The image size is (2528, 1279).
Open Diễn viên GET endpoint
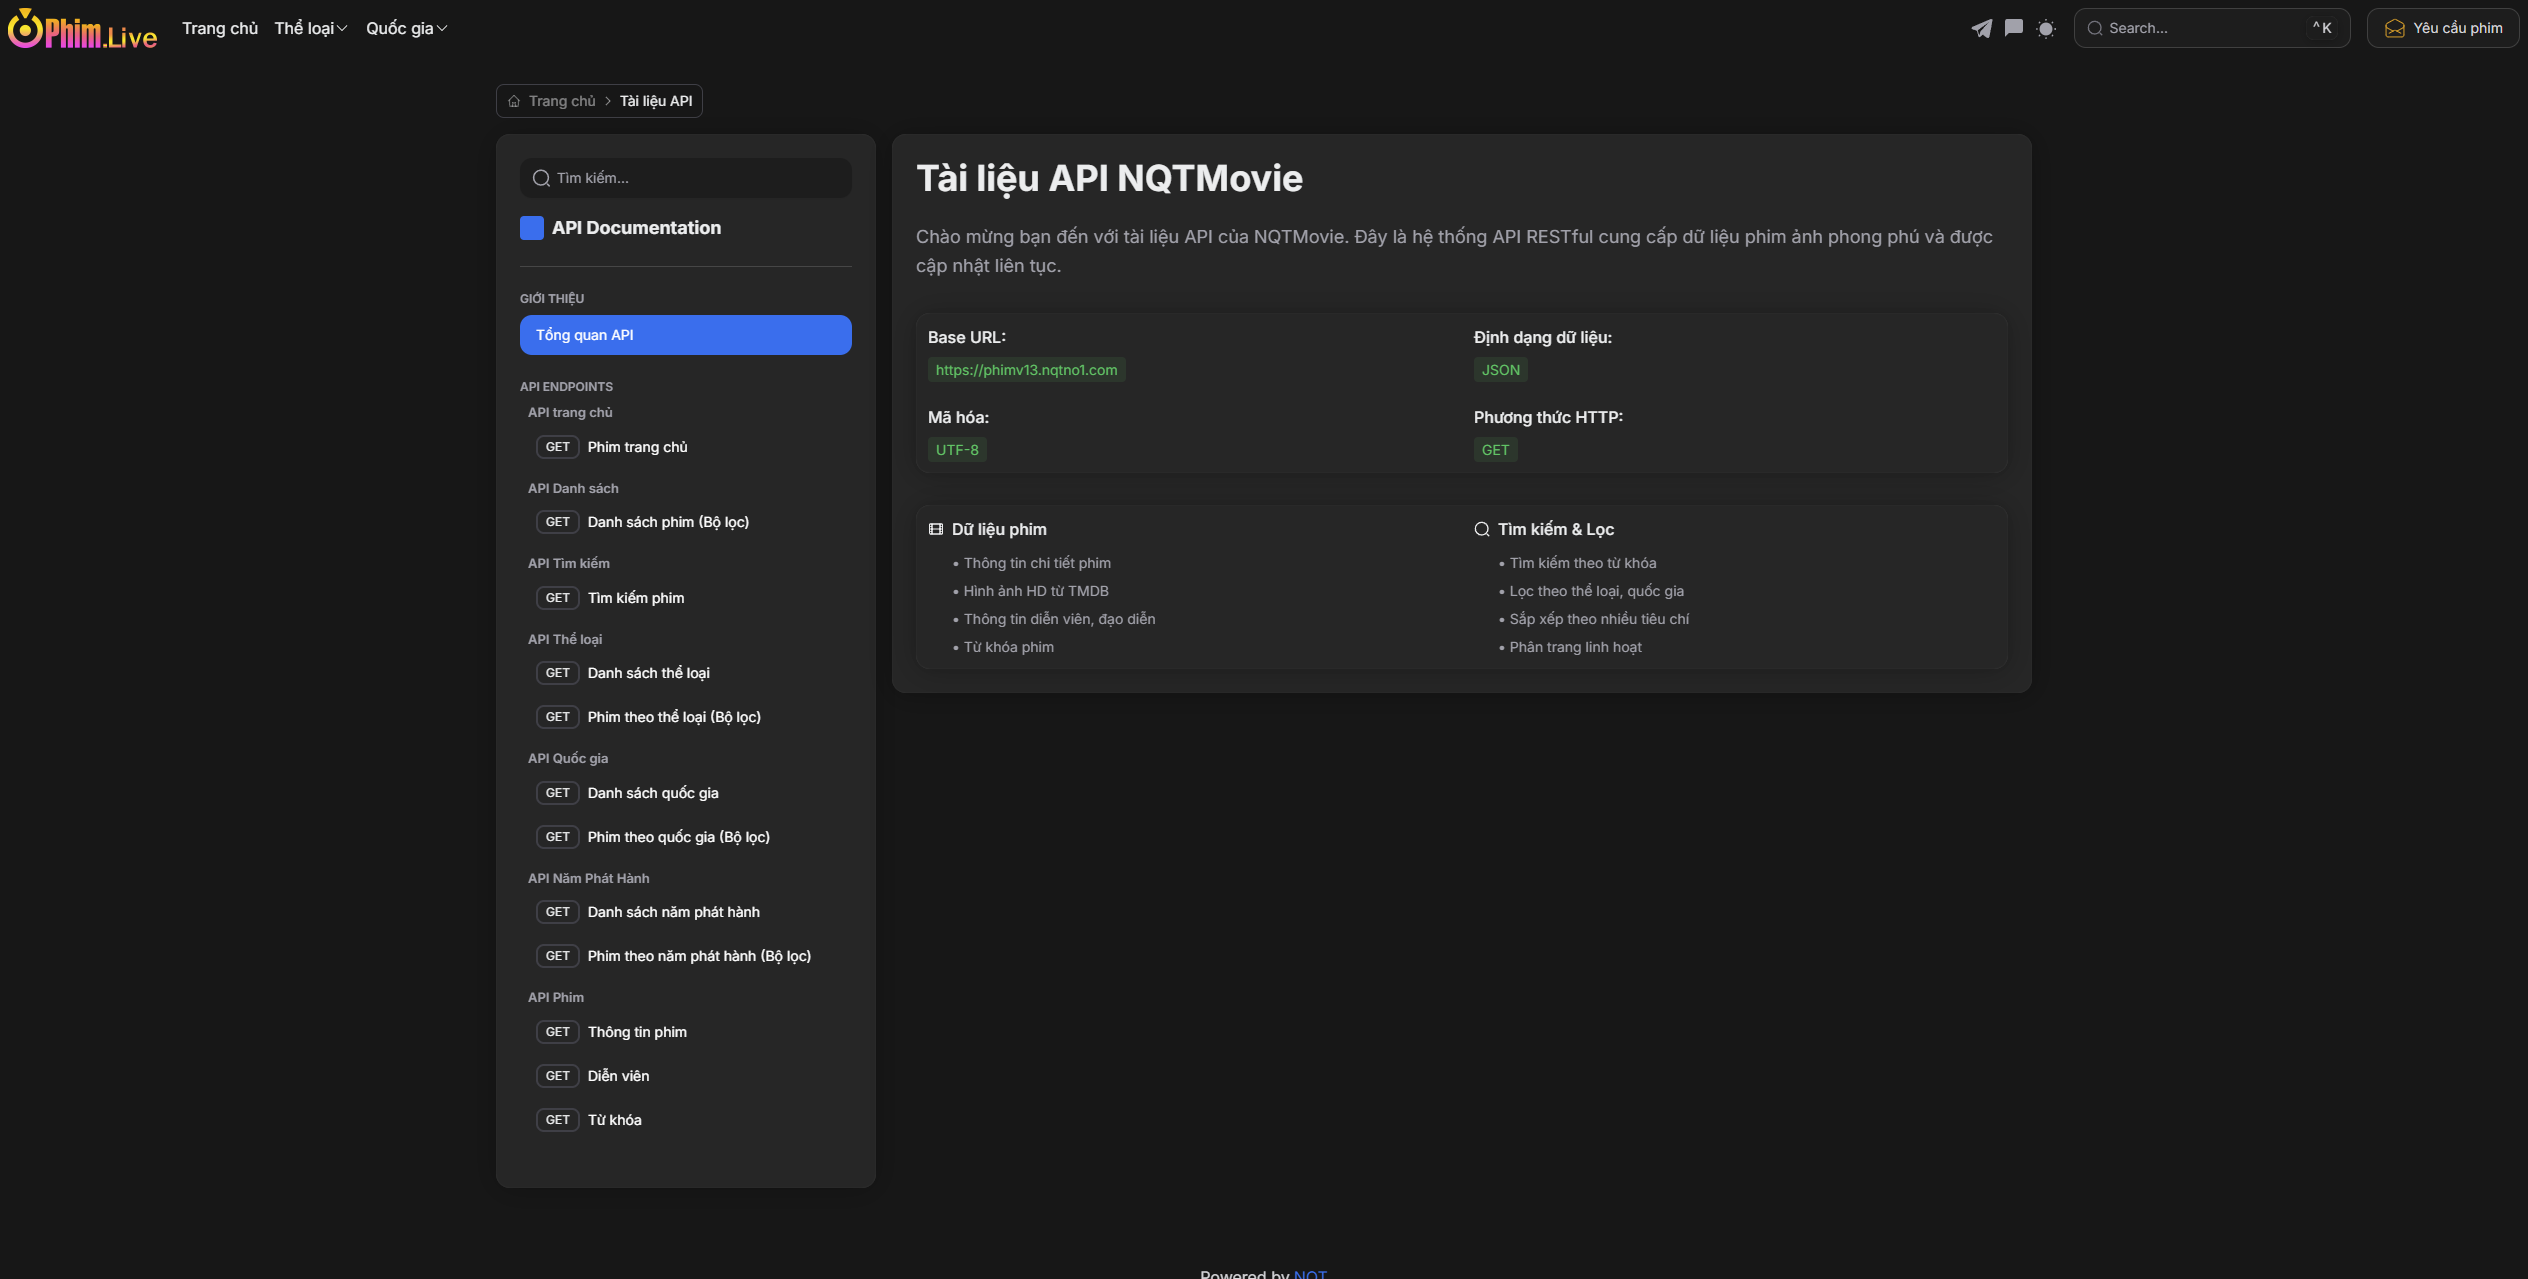click(x=618, y=1076)
